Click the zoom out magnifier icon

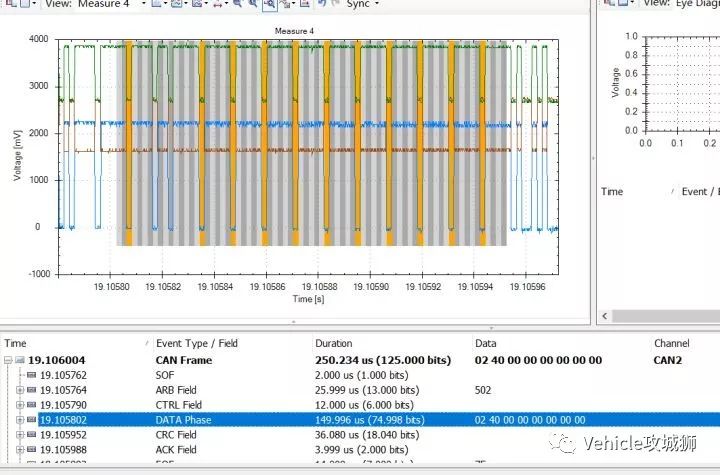[x=253, y=3]
